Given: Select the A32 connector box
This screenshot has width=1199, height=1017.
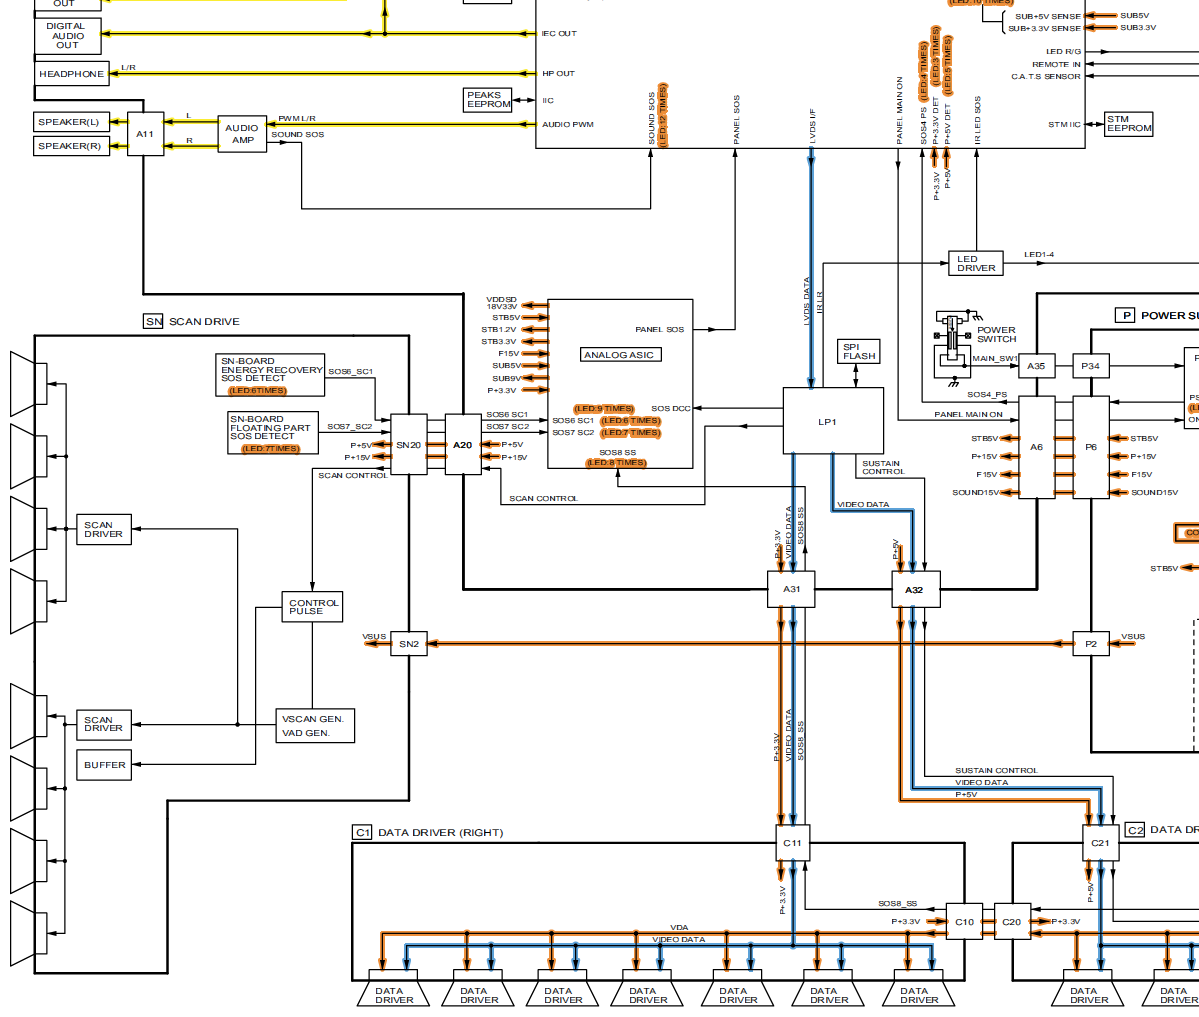Looking at the screenshot, I should [914, 590].
